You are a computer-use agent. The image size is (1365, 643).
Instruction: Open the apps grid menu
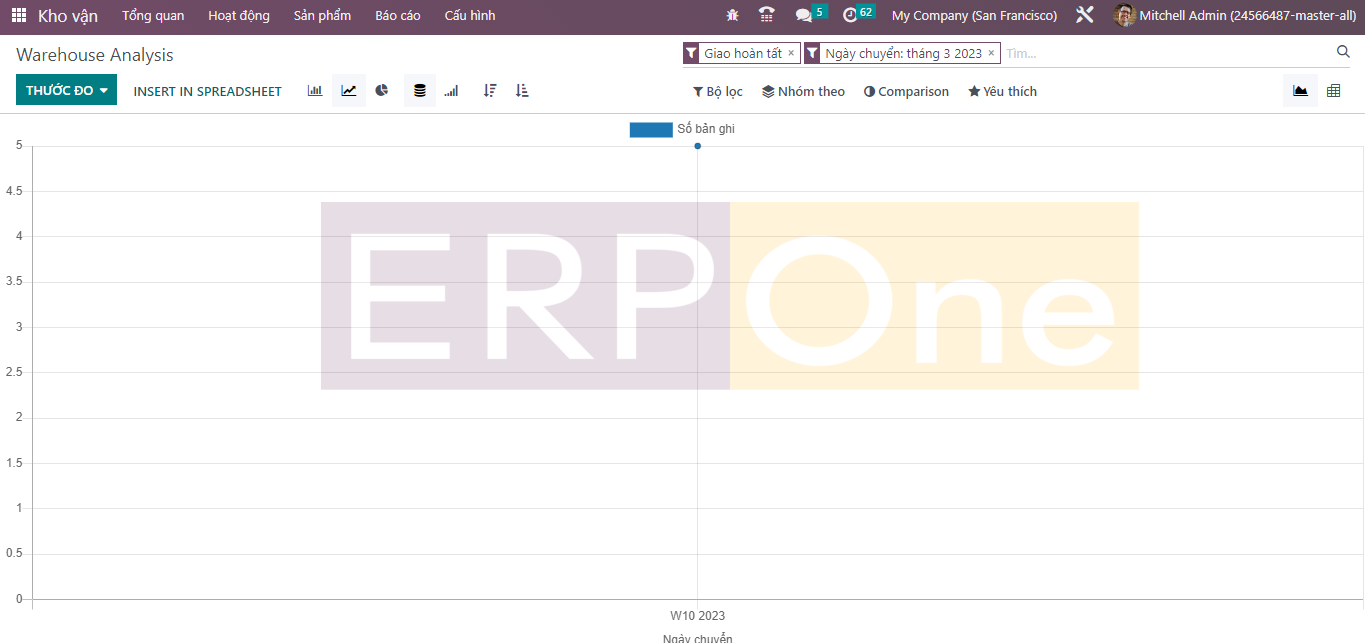(19, 16)
